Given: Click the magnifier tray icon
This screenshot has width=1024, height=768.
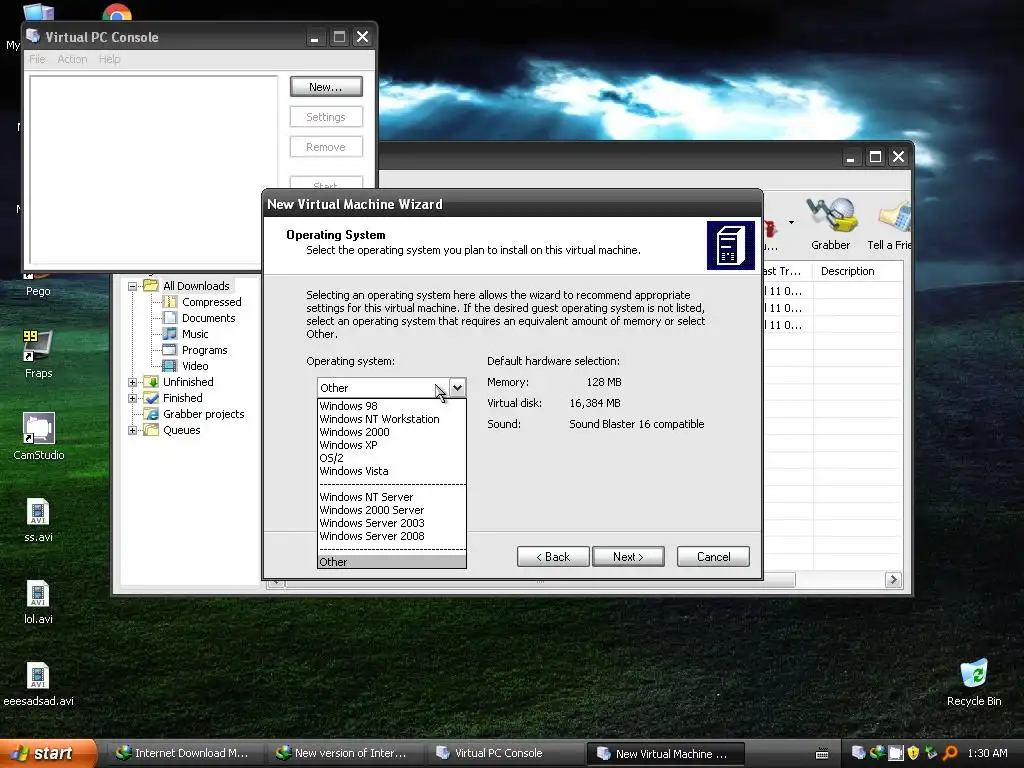Looking at the screenshot, I should pyautogui.click(x=950, y=753).
